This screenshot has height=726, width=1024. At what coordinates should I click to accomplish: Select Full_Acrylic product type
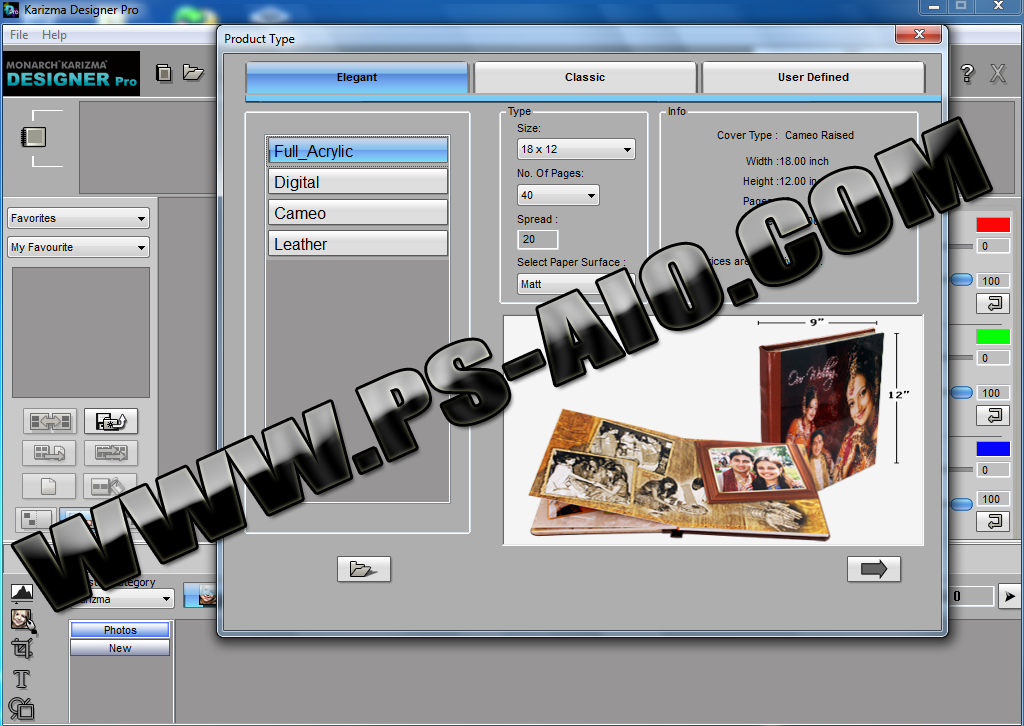(x=358, y=151)
